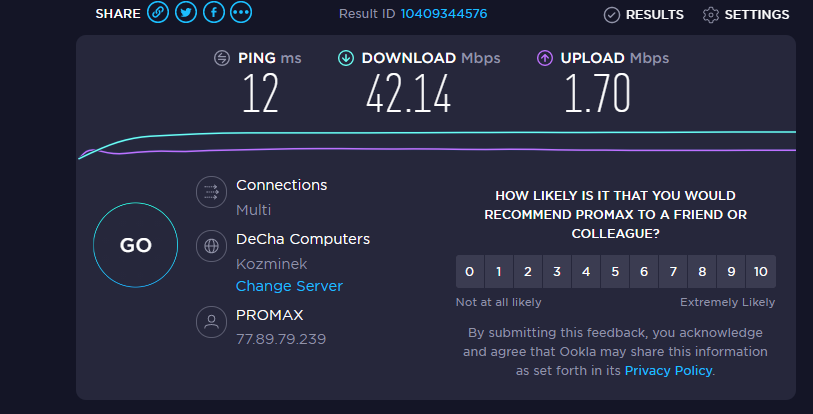The image size is (813, 414).
Task: Click the Results checkmark icon
Action: (x=612, y=15)
